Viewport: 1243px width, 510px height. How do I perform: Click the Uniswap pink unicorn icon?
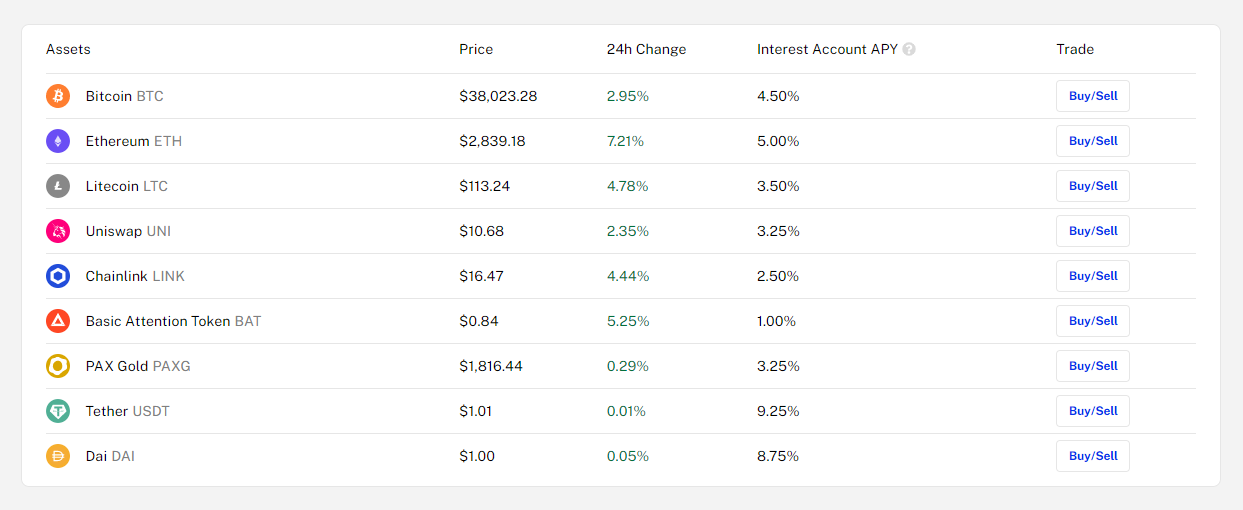[58, 231]
